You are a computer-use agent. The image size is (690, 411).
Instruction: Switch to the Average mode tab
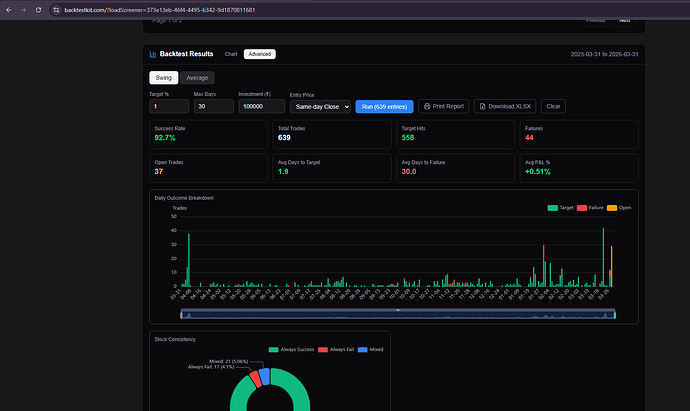pos(197,78)
